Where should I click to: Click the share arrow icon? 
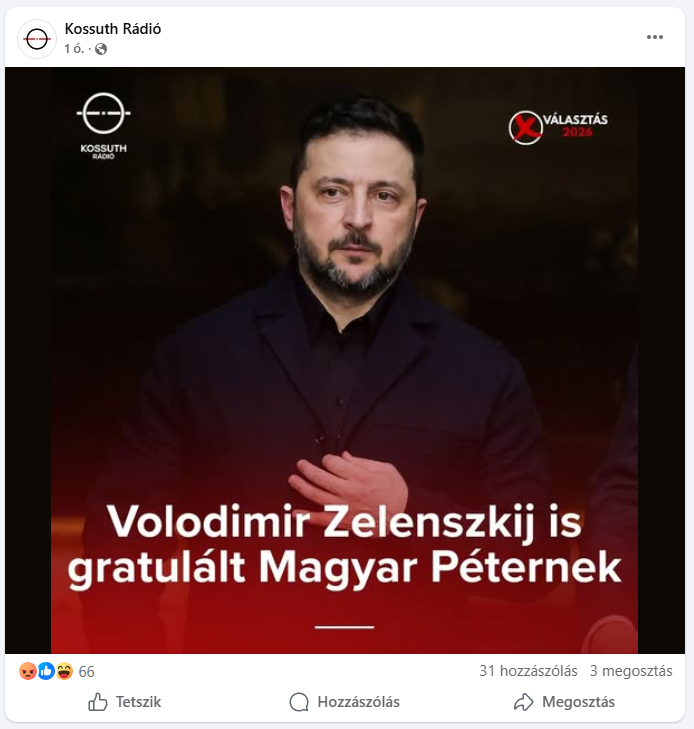pyautogui.click(x=523, y=702)
